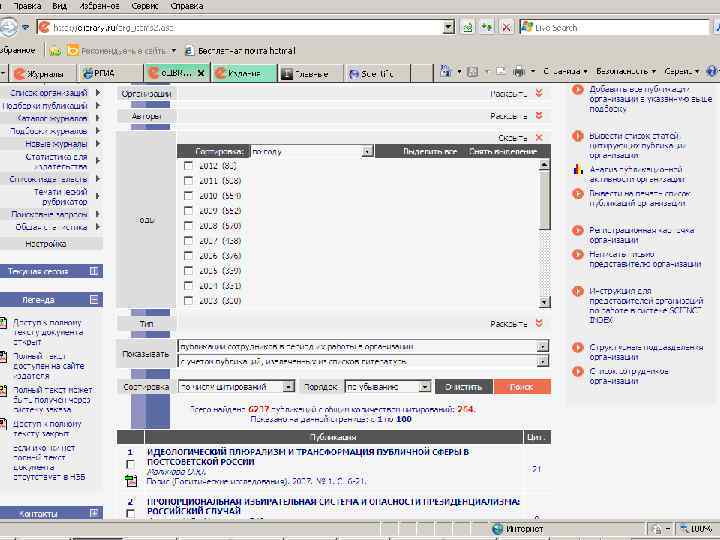
Task: Click the browser address bar URL field
Action: [x=247, y=28]
